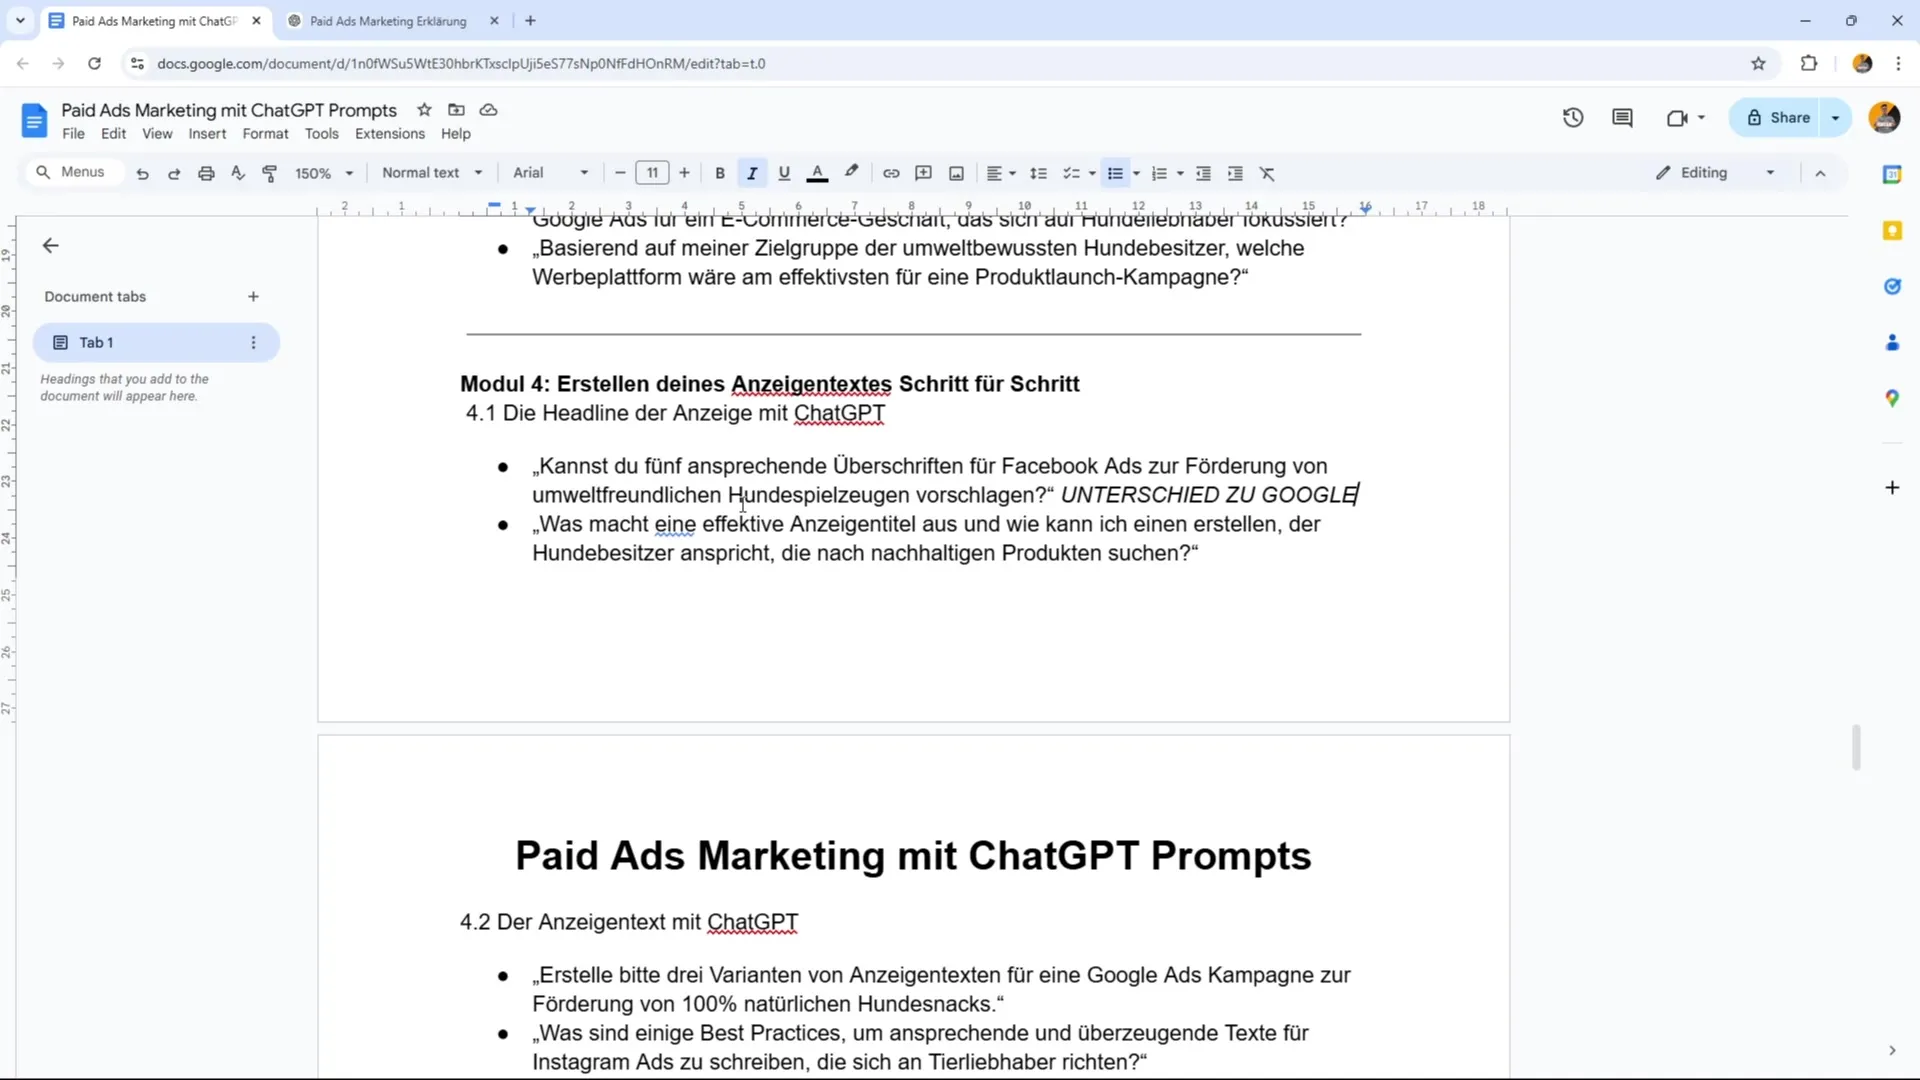Open Google Maps side panel
This screenshot has width=1920, height=1080.
pos(1892,398)
